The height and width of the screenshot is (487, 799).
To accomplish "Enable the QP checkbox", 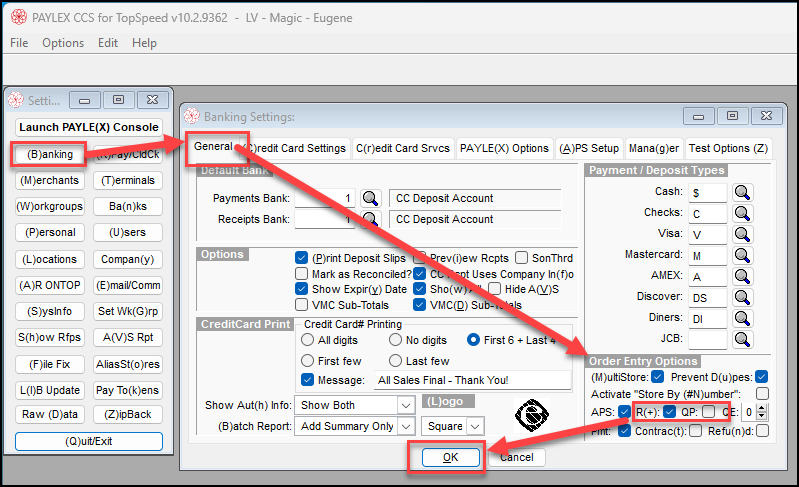I will [708, 412].
